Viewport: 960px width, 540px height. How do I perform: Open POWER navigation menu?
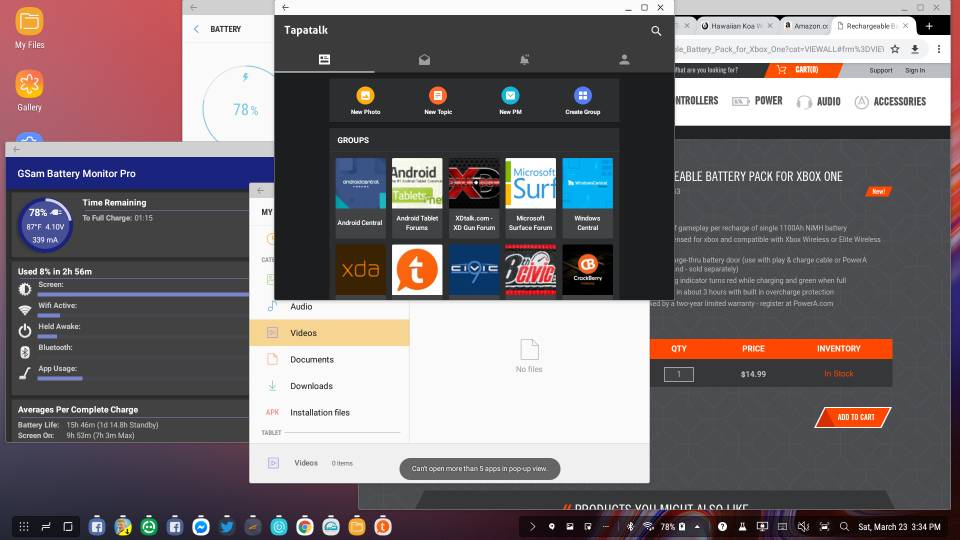757,101
